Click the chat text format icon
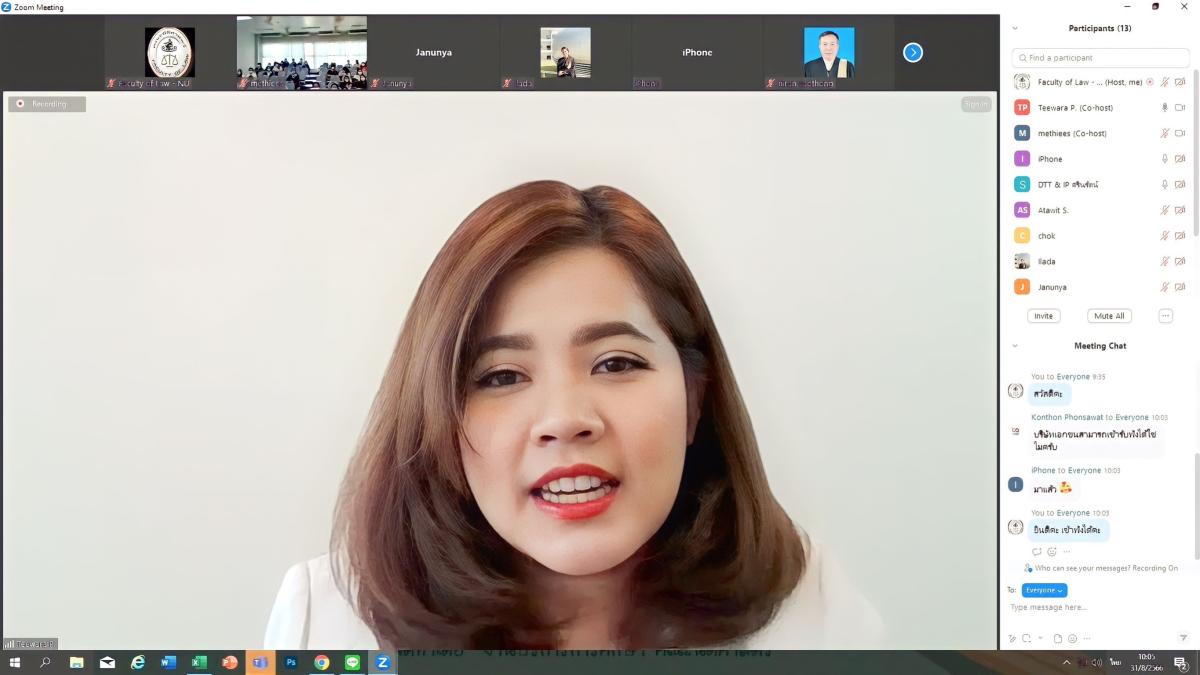 (1012, 638)
